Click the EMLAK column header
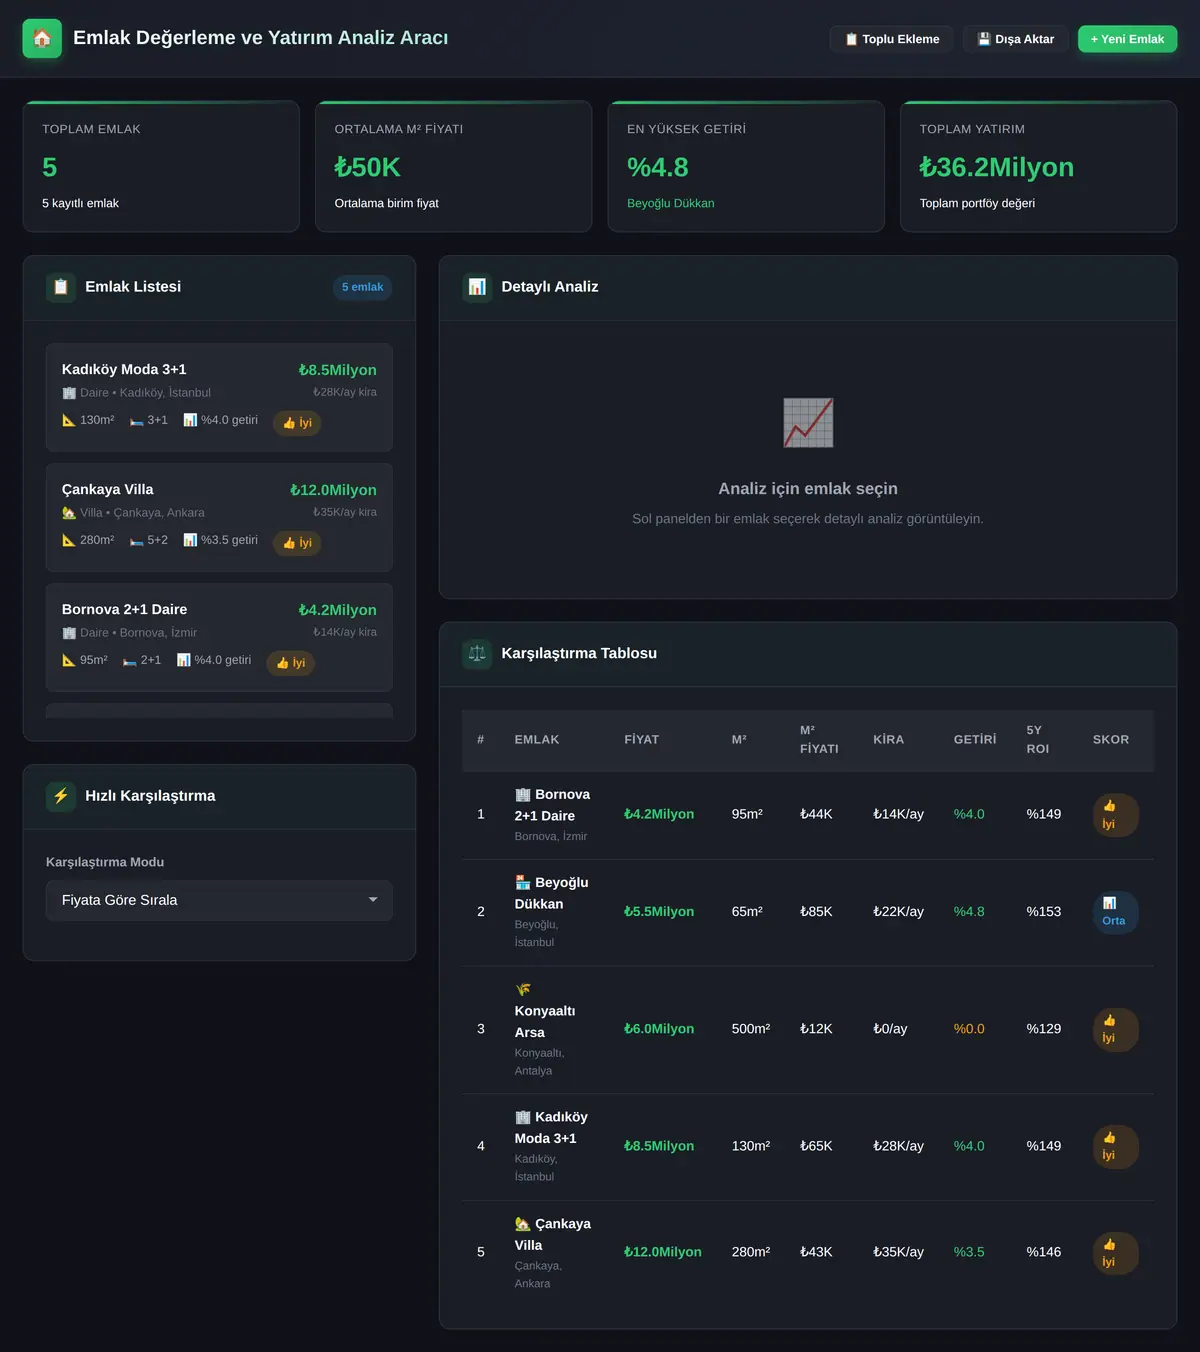The width and height of the screenshot is (1200, 1352). point(537,740)
